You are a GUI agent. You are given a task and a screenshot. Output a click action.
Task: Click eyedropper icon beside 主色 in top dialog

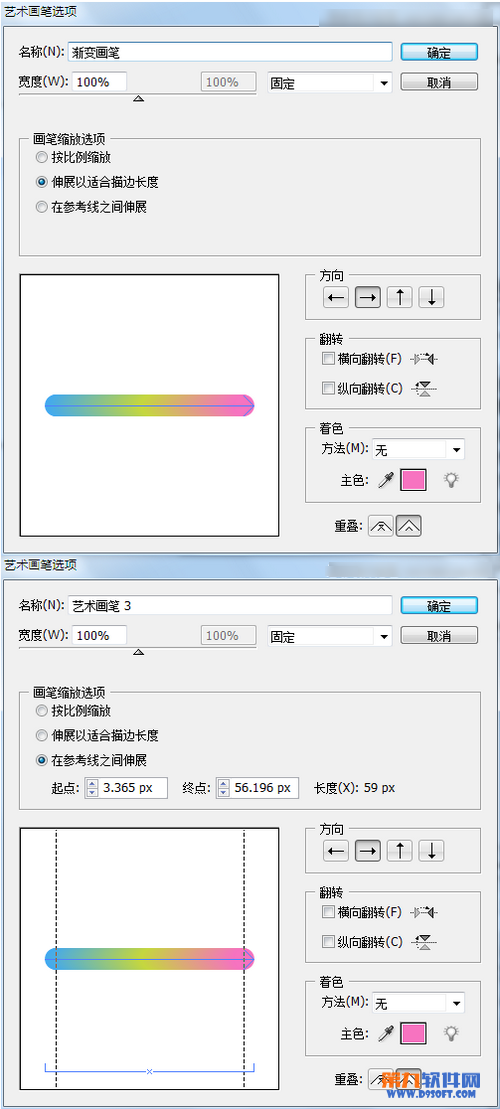pos(385,480)
